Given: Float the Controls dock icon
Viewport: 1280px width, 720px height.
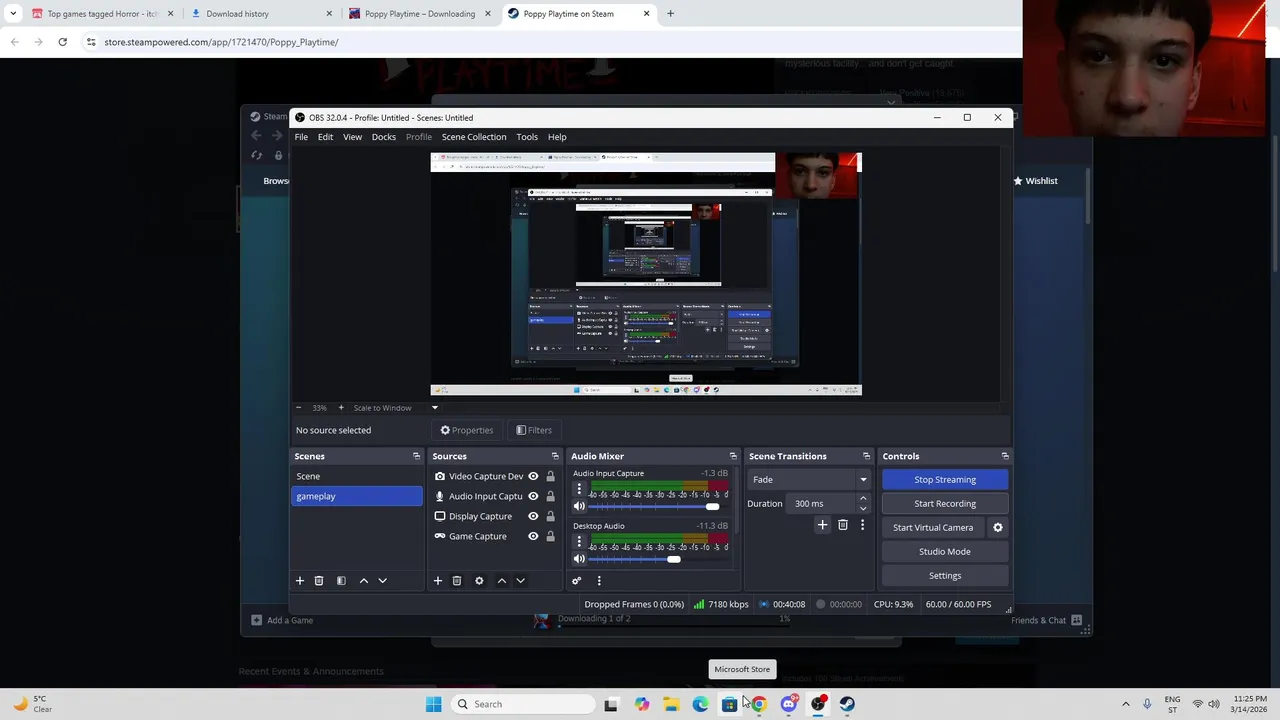Looking at the screenshot, I should [x=1005, y=456].
